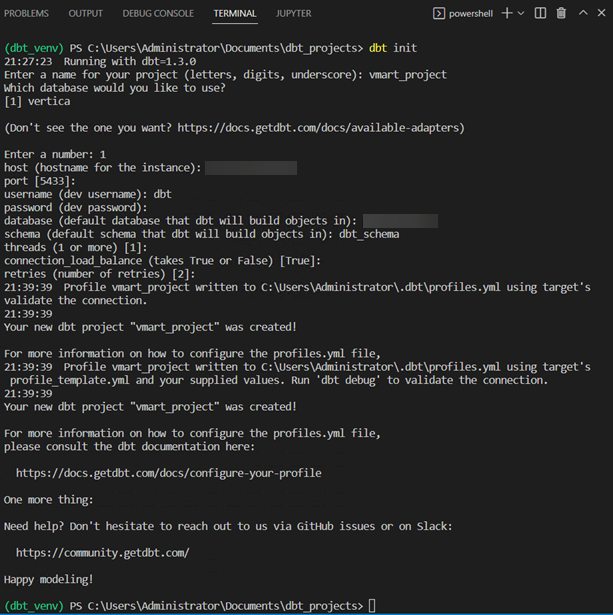613x615 pixels.
Task: Click the connection_load_balance prompt line
Action: 162,261
